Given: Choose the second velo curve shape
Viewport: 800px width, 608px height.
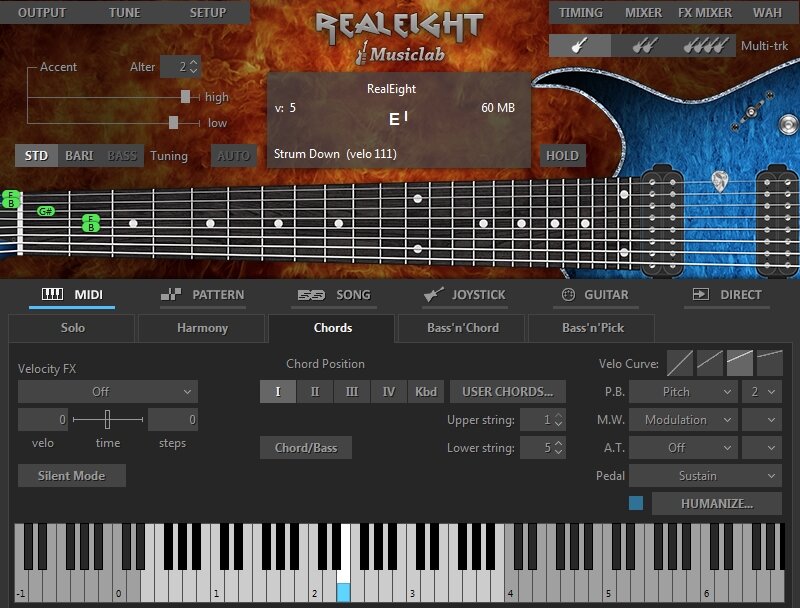Looking at the screenshot, I should [710, 363].
